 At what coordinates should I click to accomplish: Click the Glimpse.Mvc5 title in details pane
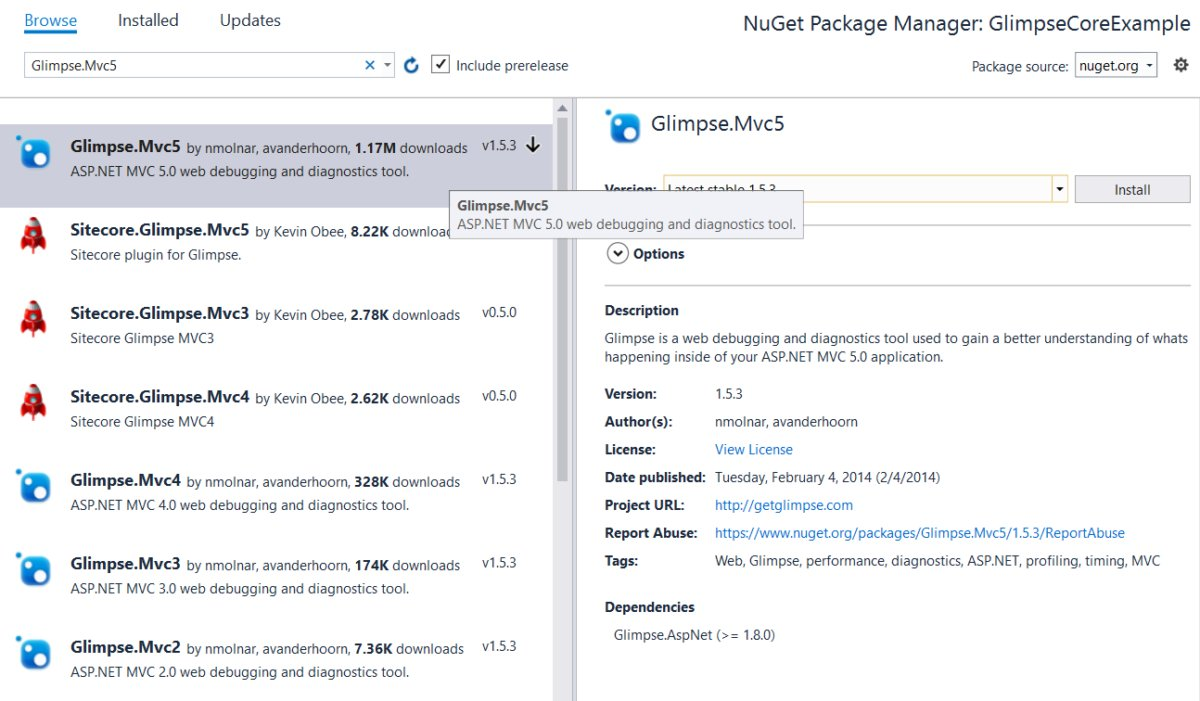[x=718, y=125]
